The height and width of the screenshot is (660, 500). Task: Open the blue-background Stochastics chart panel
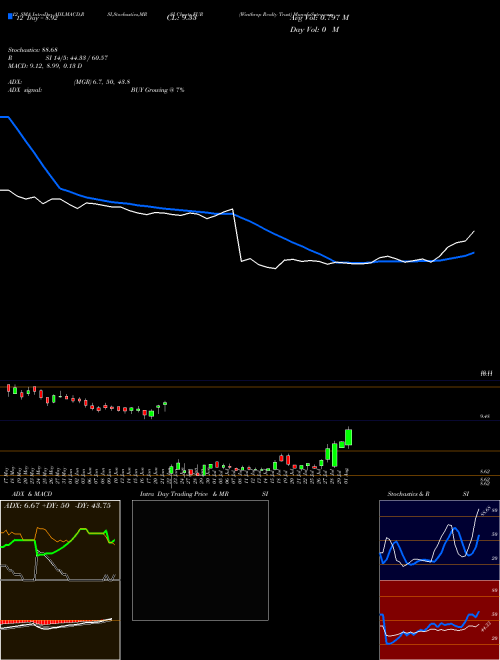click(x=439, y=540)
